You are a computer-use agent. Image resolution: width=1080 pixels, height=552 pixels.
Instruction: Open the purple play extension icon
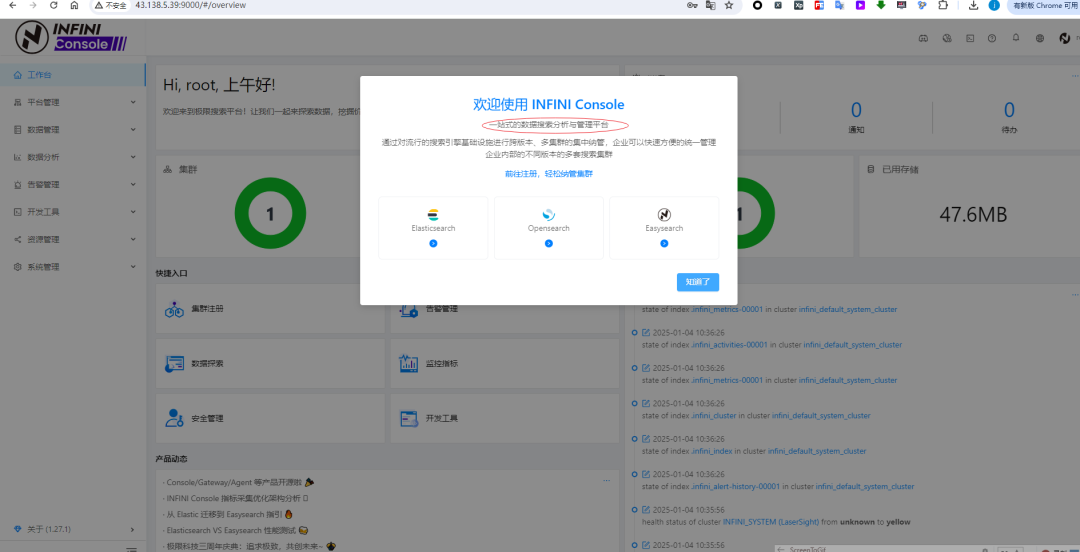(860, 5)
